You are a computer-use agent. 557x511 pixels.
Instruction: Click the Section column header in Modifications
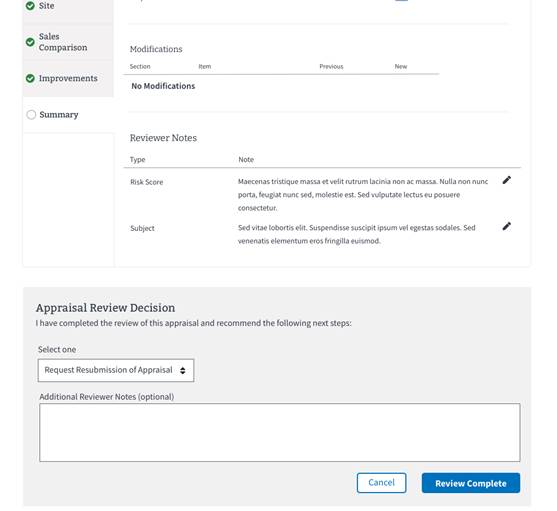pyautogui.click(x=140, y=66)
